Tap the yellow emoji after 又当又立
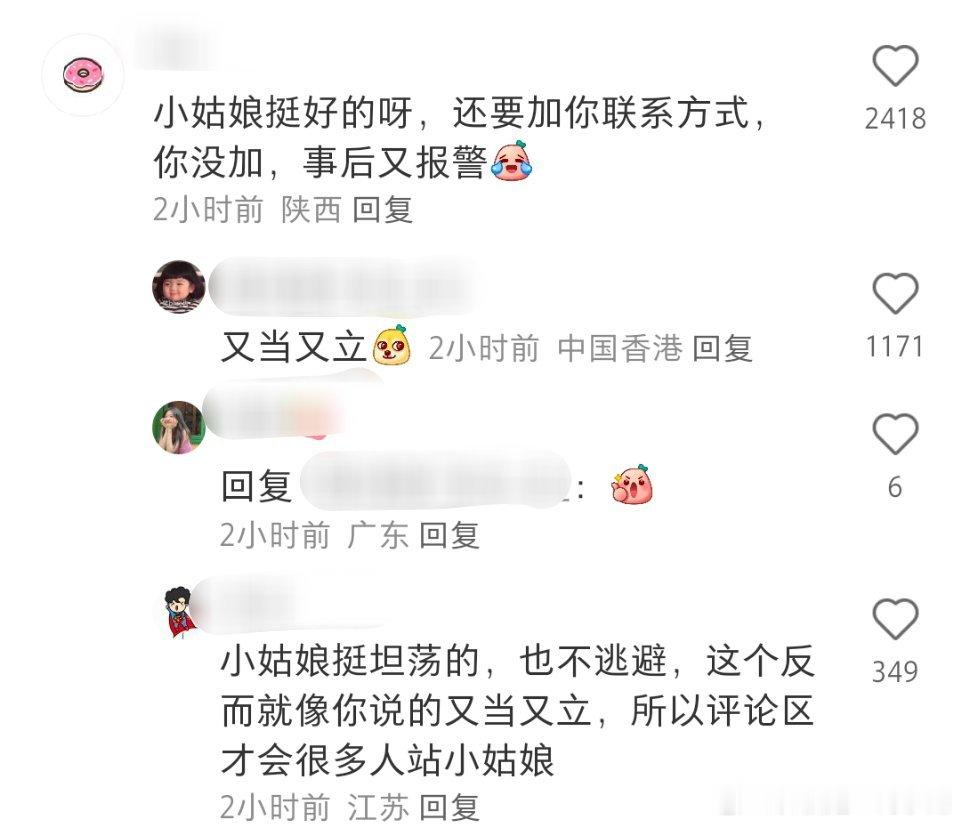Viewport: 960px width, 824px height. point(392,346)
